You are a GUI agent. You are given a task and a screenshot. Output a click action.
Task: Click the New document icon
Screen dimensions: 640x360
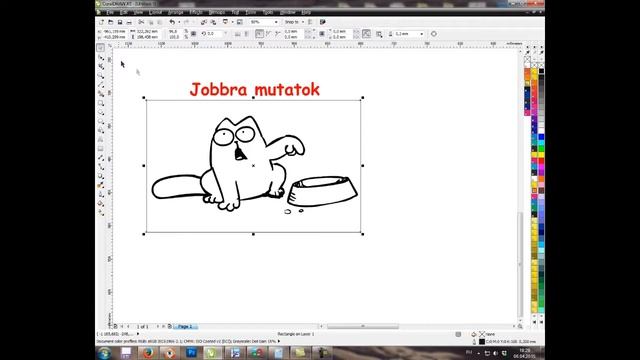point(102,22)
